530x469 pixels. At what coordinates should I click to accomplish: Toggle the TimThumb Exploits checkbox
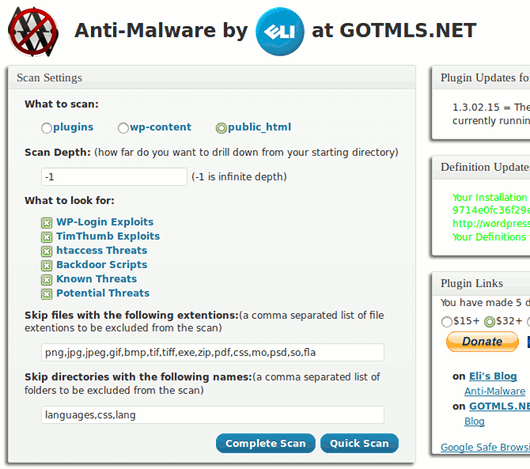pyautogui.click(x=47, y=237)
